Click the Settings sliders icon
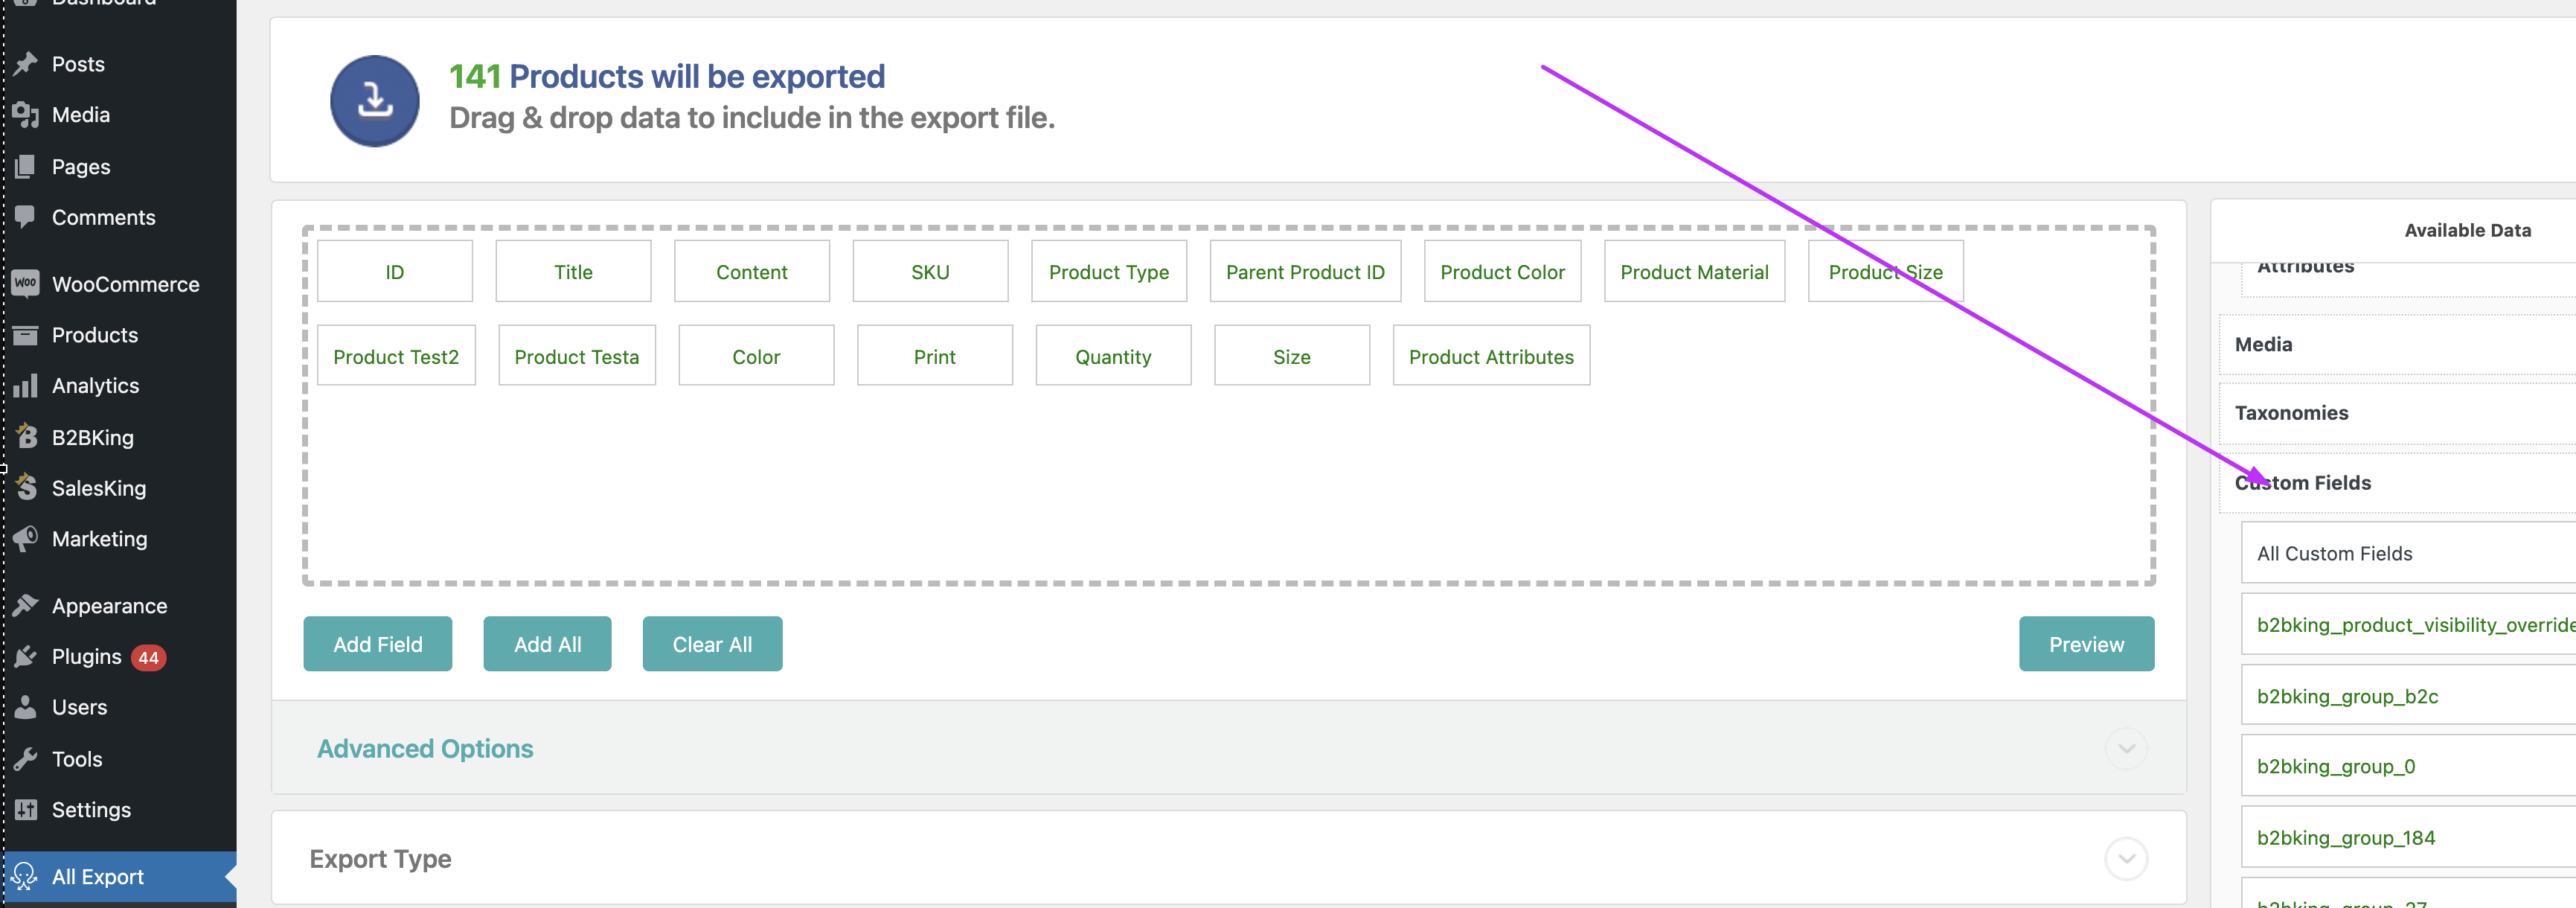The height and width of the screenshot is (908, 2576). (x=26, y=810)
